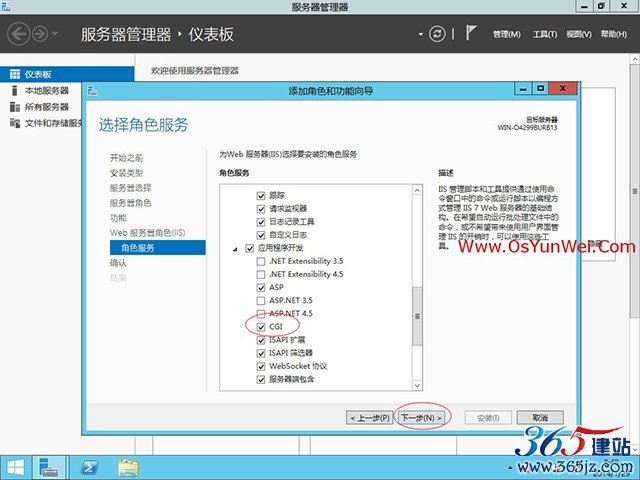Click the wizard title bar icon

pos(93,90)
